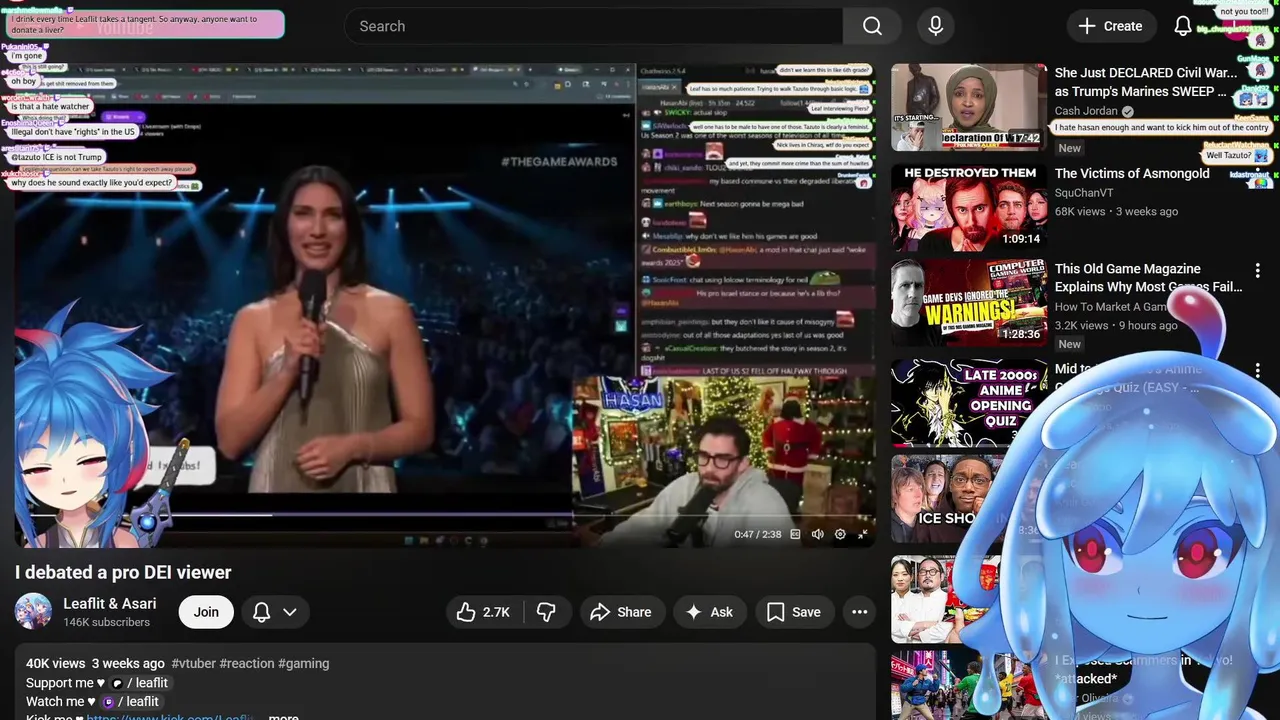The height and width of the screenshot is (720, 1280).
Task: Like the video with thumbs up
Action: pos(484,612)
